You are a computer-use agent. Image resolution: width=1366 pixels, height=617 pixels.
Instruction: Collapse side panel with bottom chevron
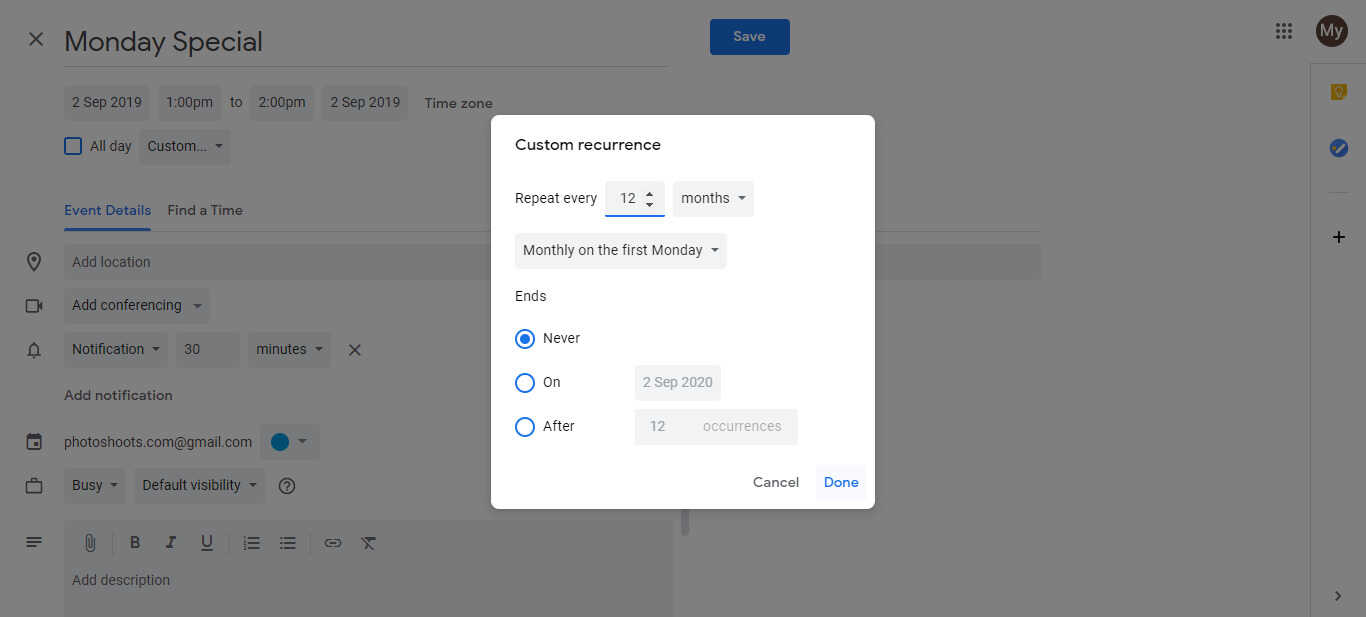click(1338, 596)
